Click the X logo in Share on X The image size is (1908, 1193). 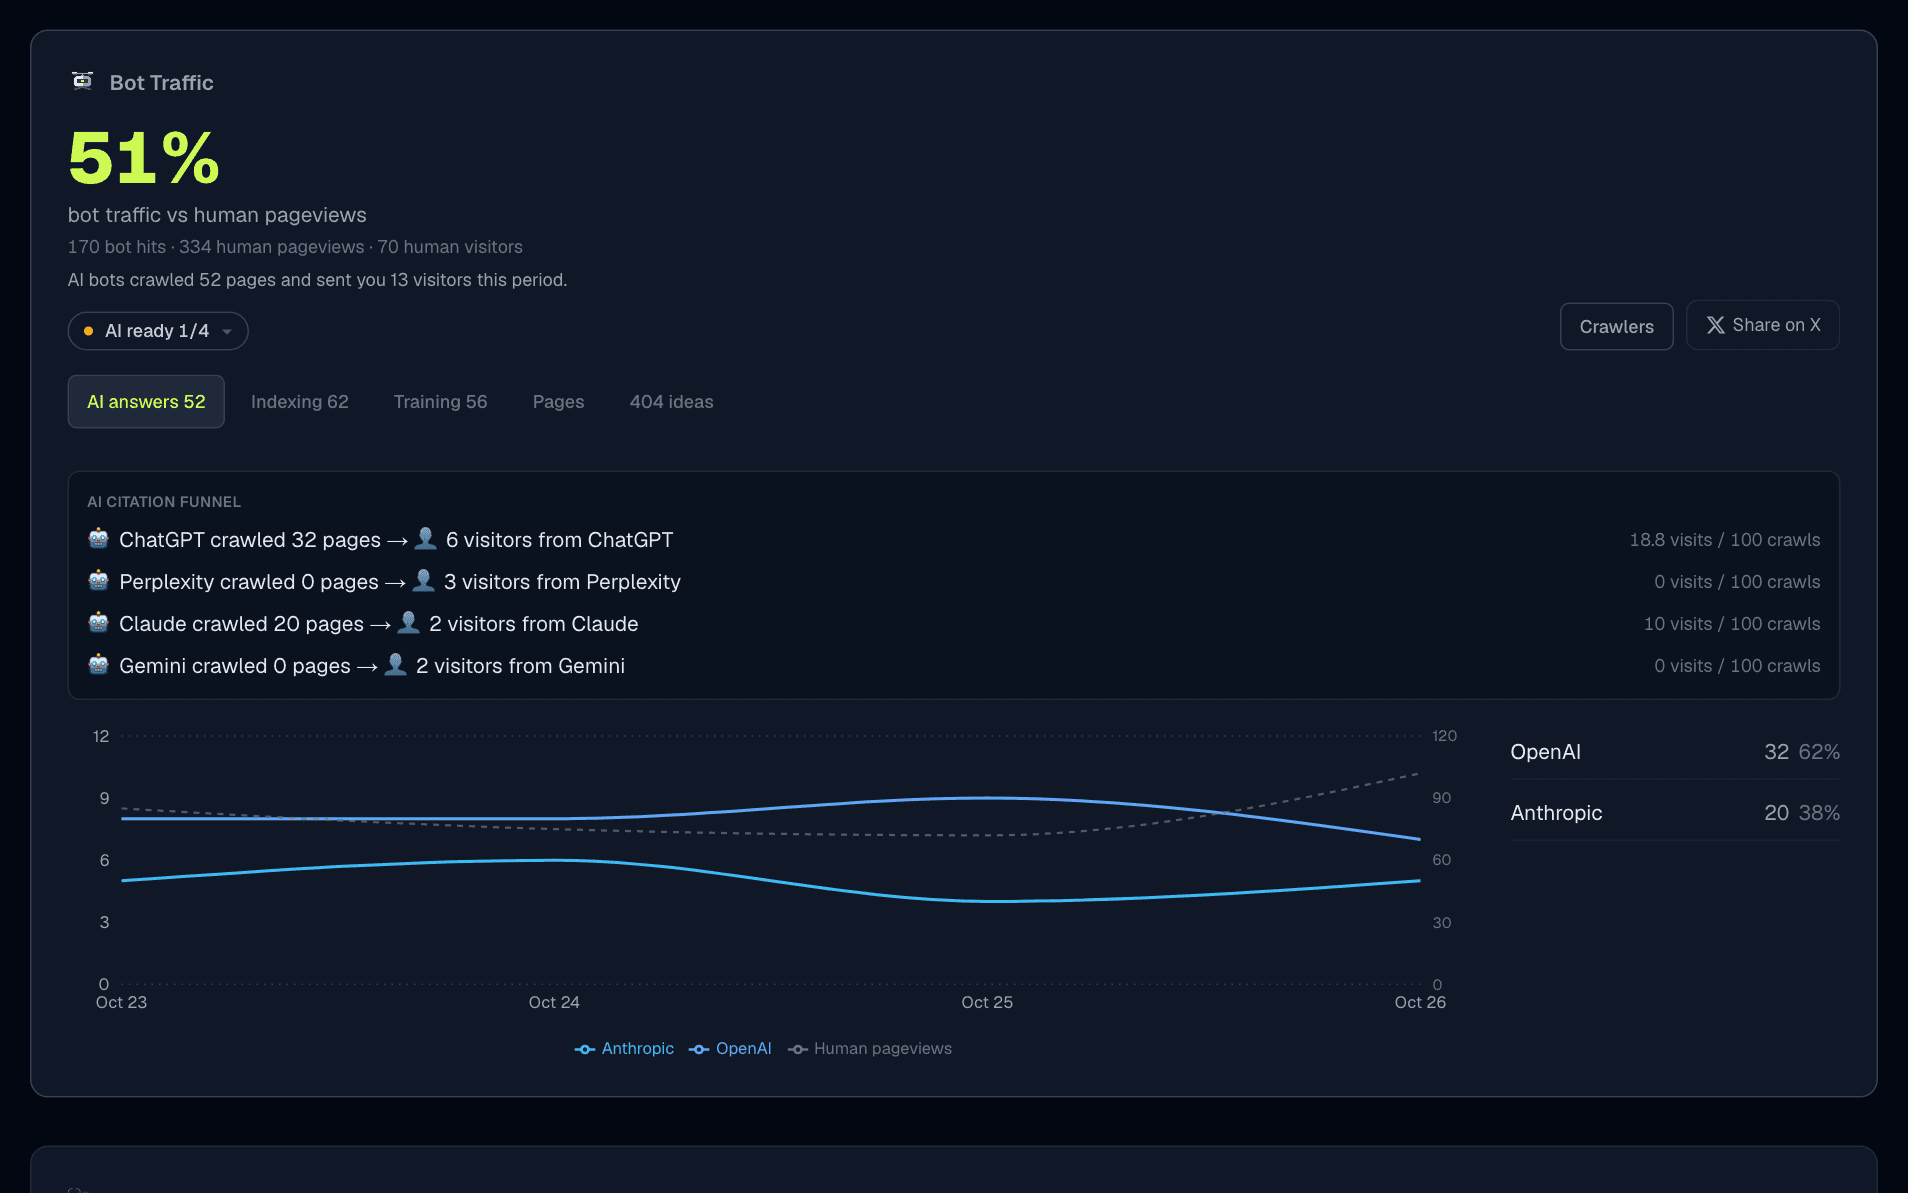(x=1715, y=325)
